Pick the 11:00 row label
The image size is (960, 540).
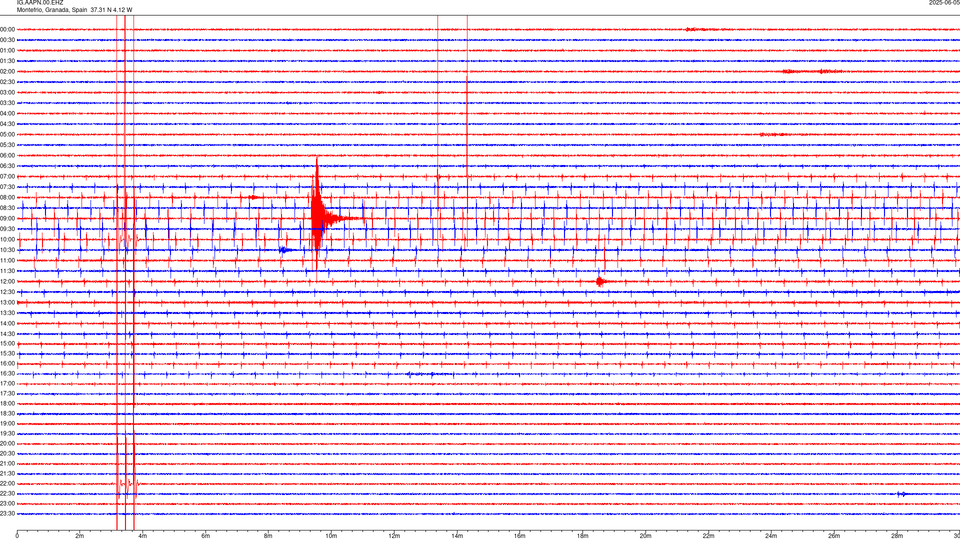(x=7, y=260)
